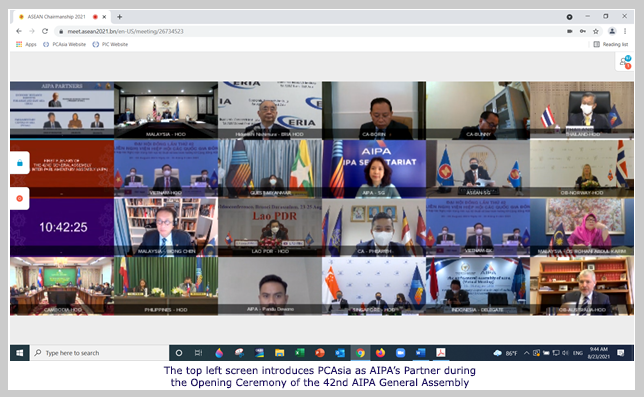
Task: Open the participants panel icon with badges
Action: [x=625, y=62]
